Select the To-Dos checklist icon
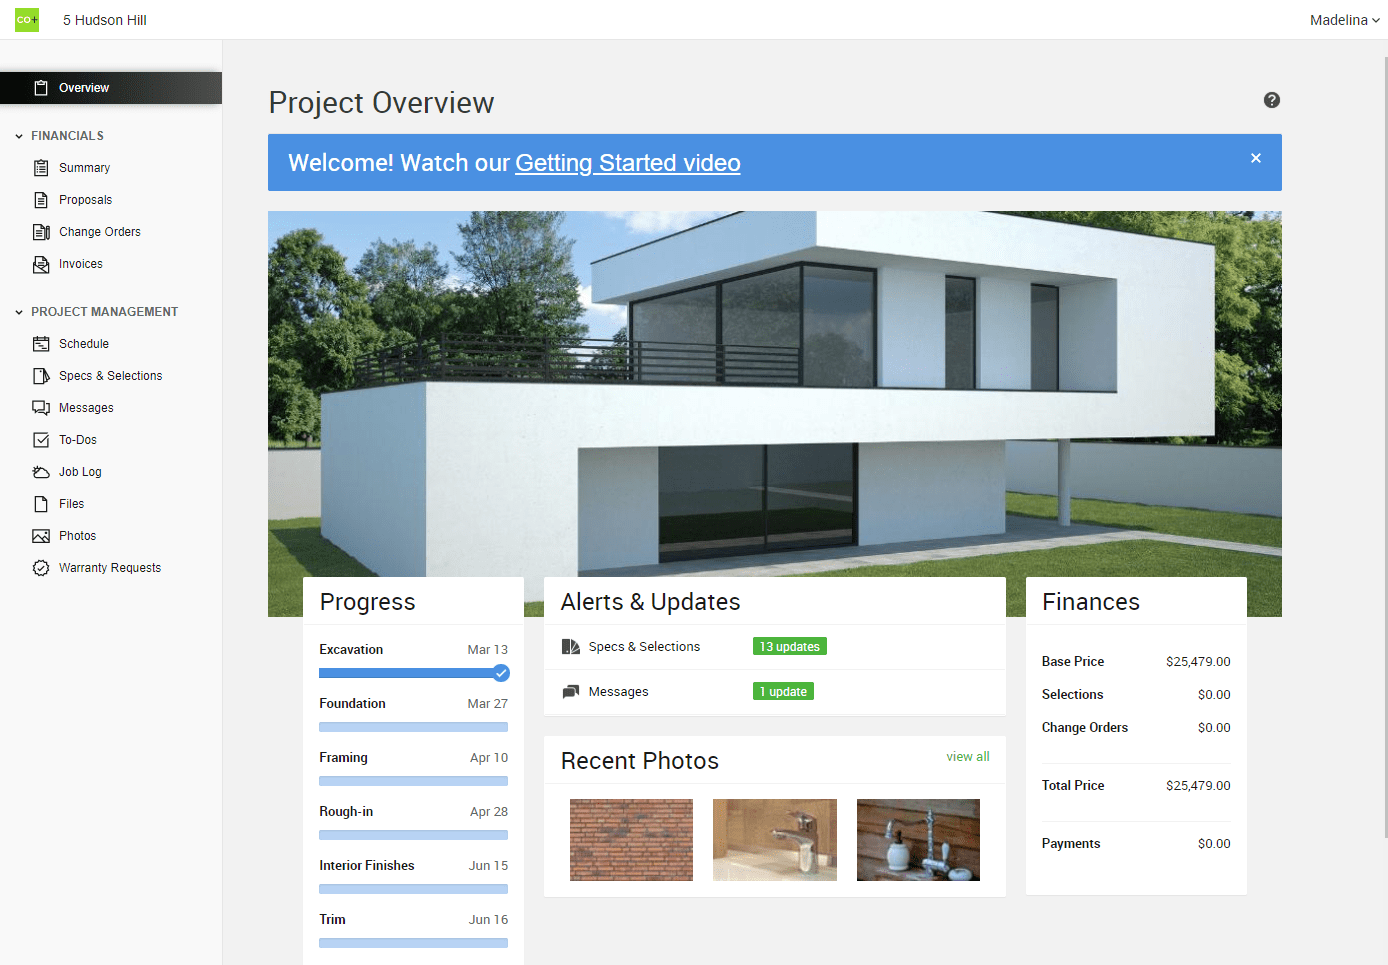This screenshot has height=965, width=1388. [x=41, y=439]
